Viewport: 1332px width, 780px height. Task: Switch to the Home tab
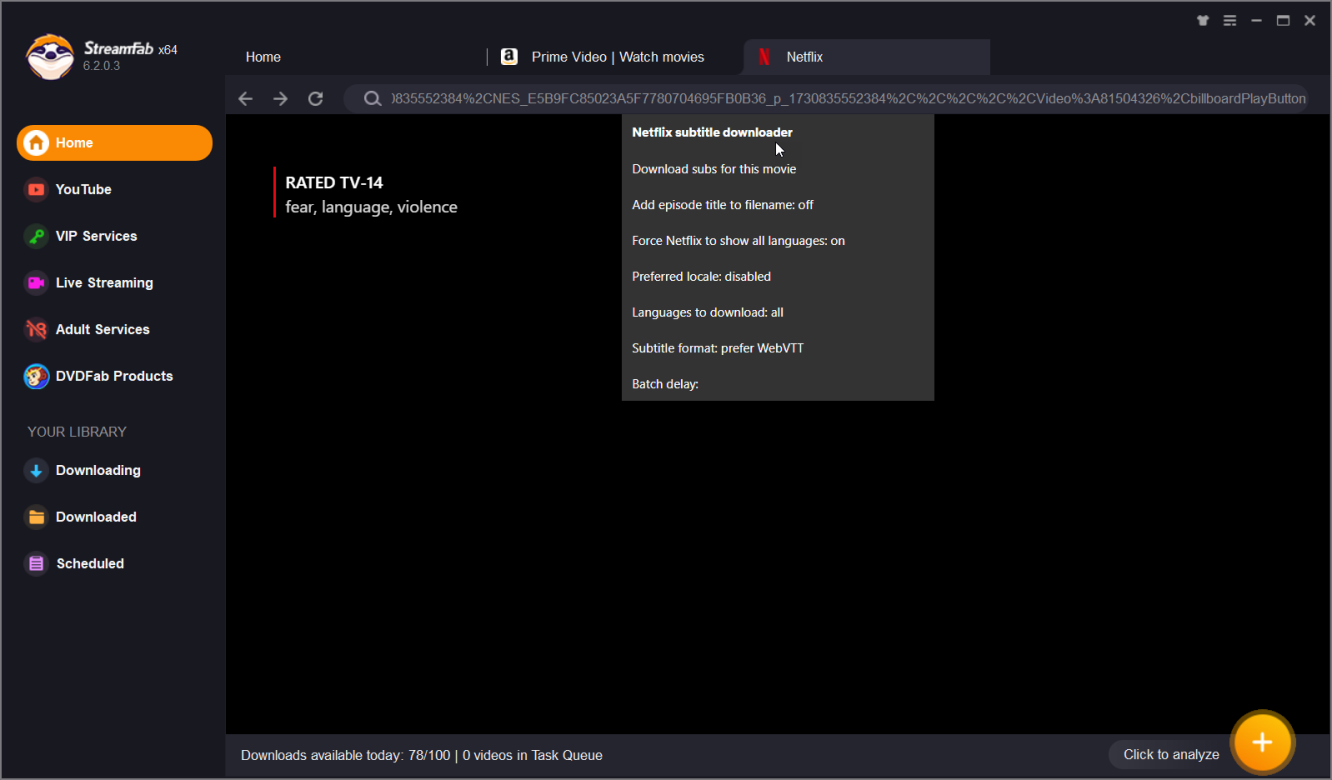click(x=263, y=57)
